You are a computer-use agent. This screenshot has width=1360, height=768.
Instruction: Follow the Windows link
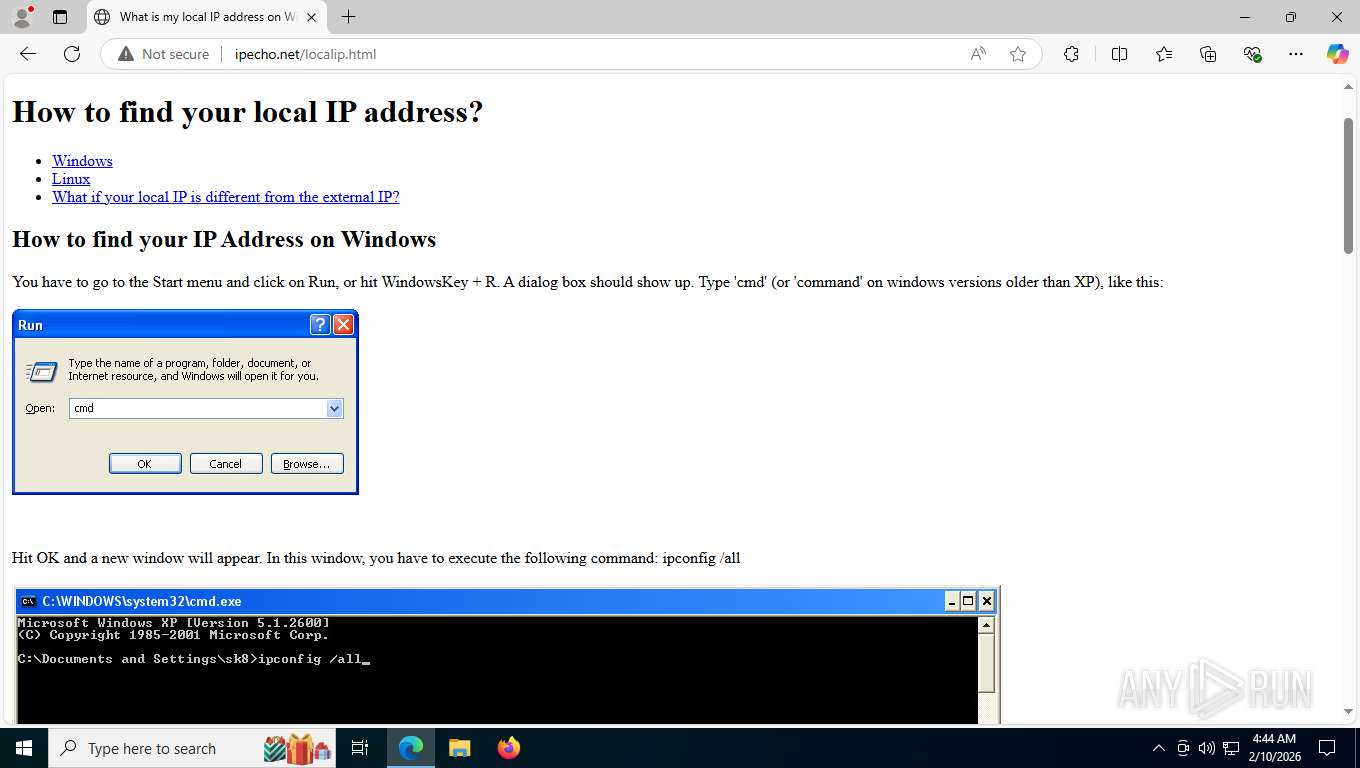click(x=82, y=161)
